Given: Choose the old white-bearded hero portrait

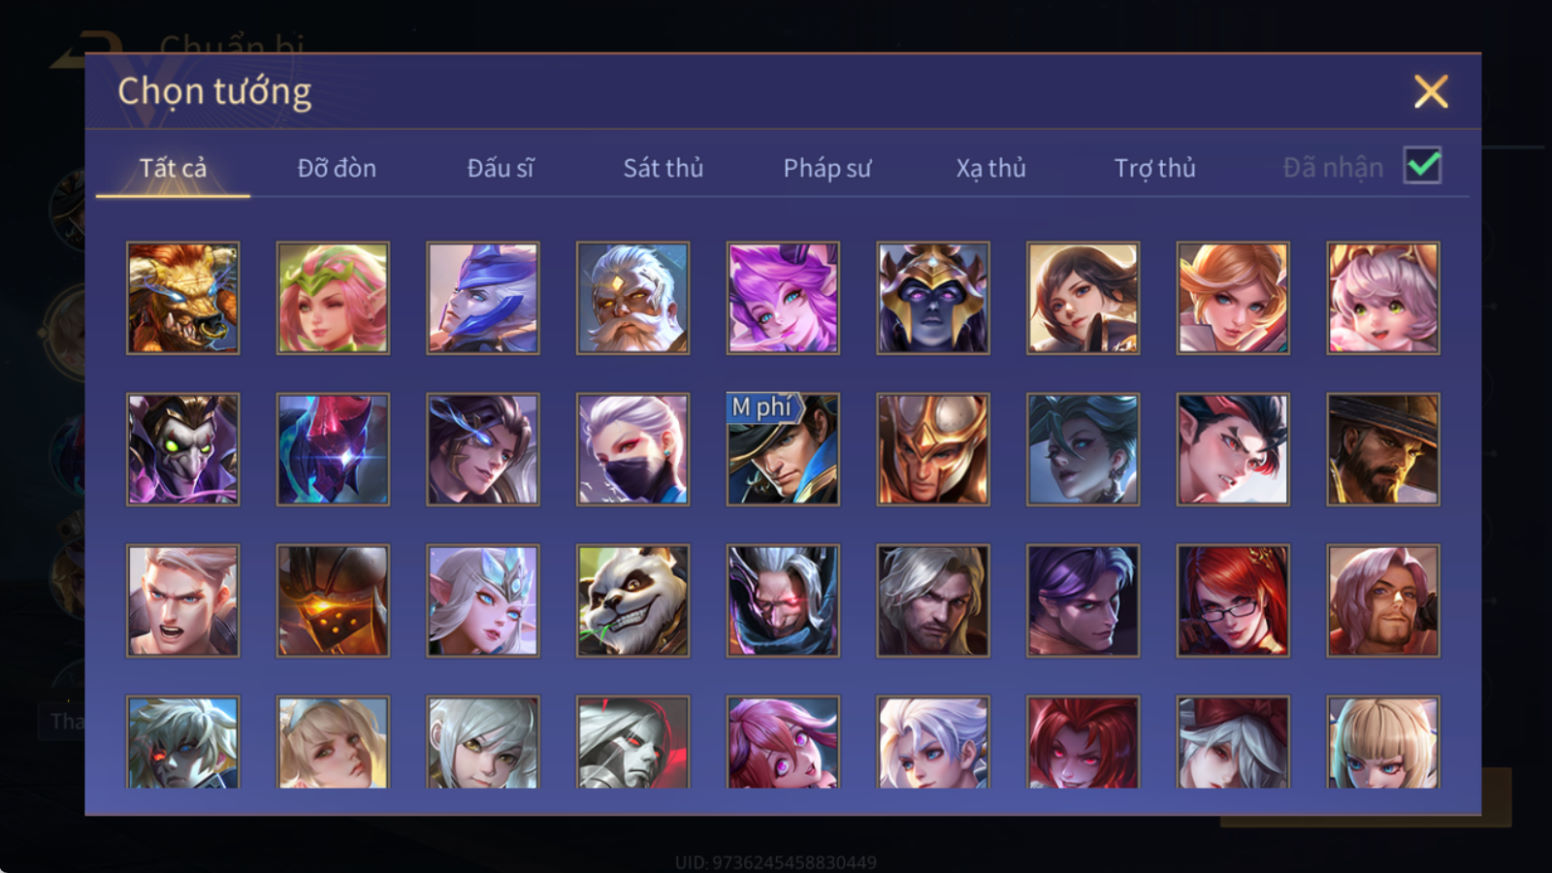Looking at the screenshot, I should (x=633, y=298).
